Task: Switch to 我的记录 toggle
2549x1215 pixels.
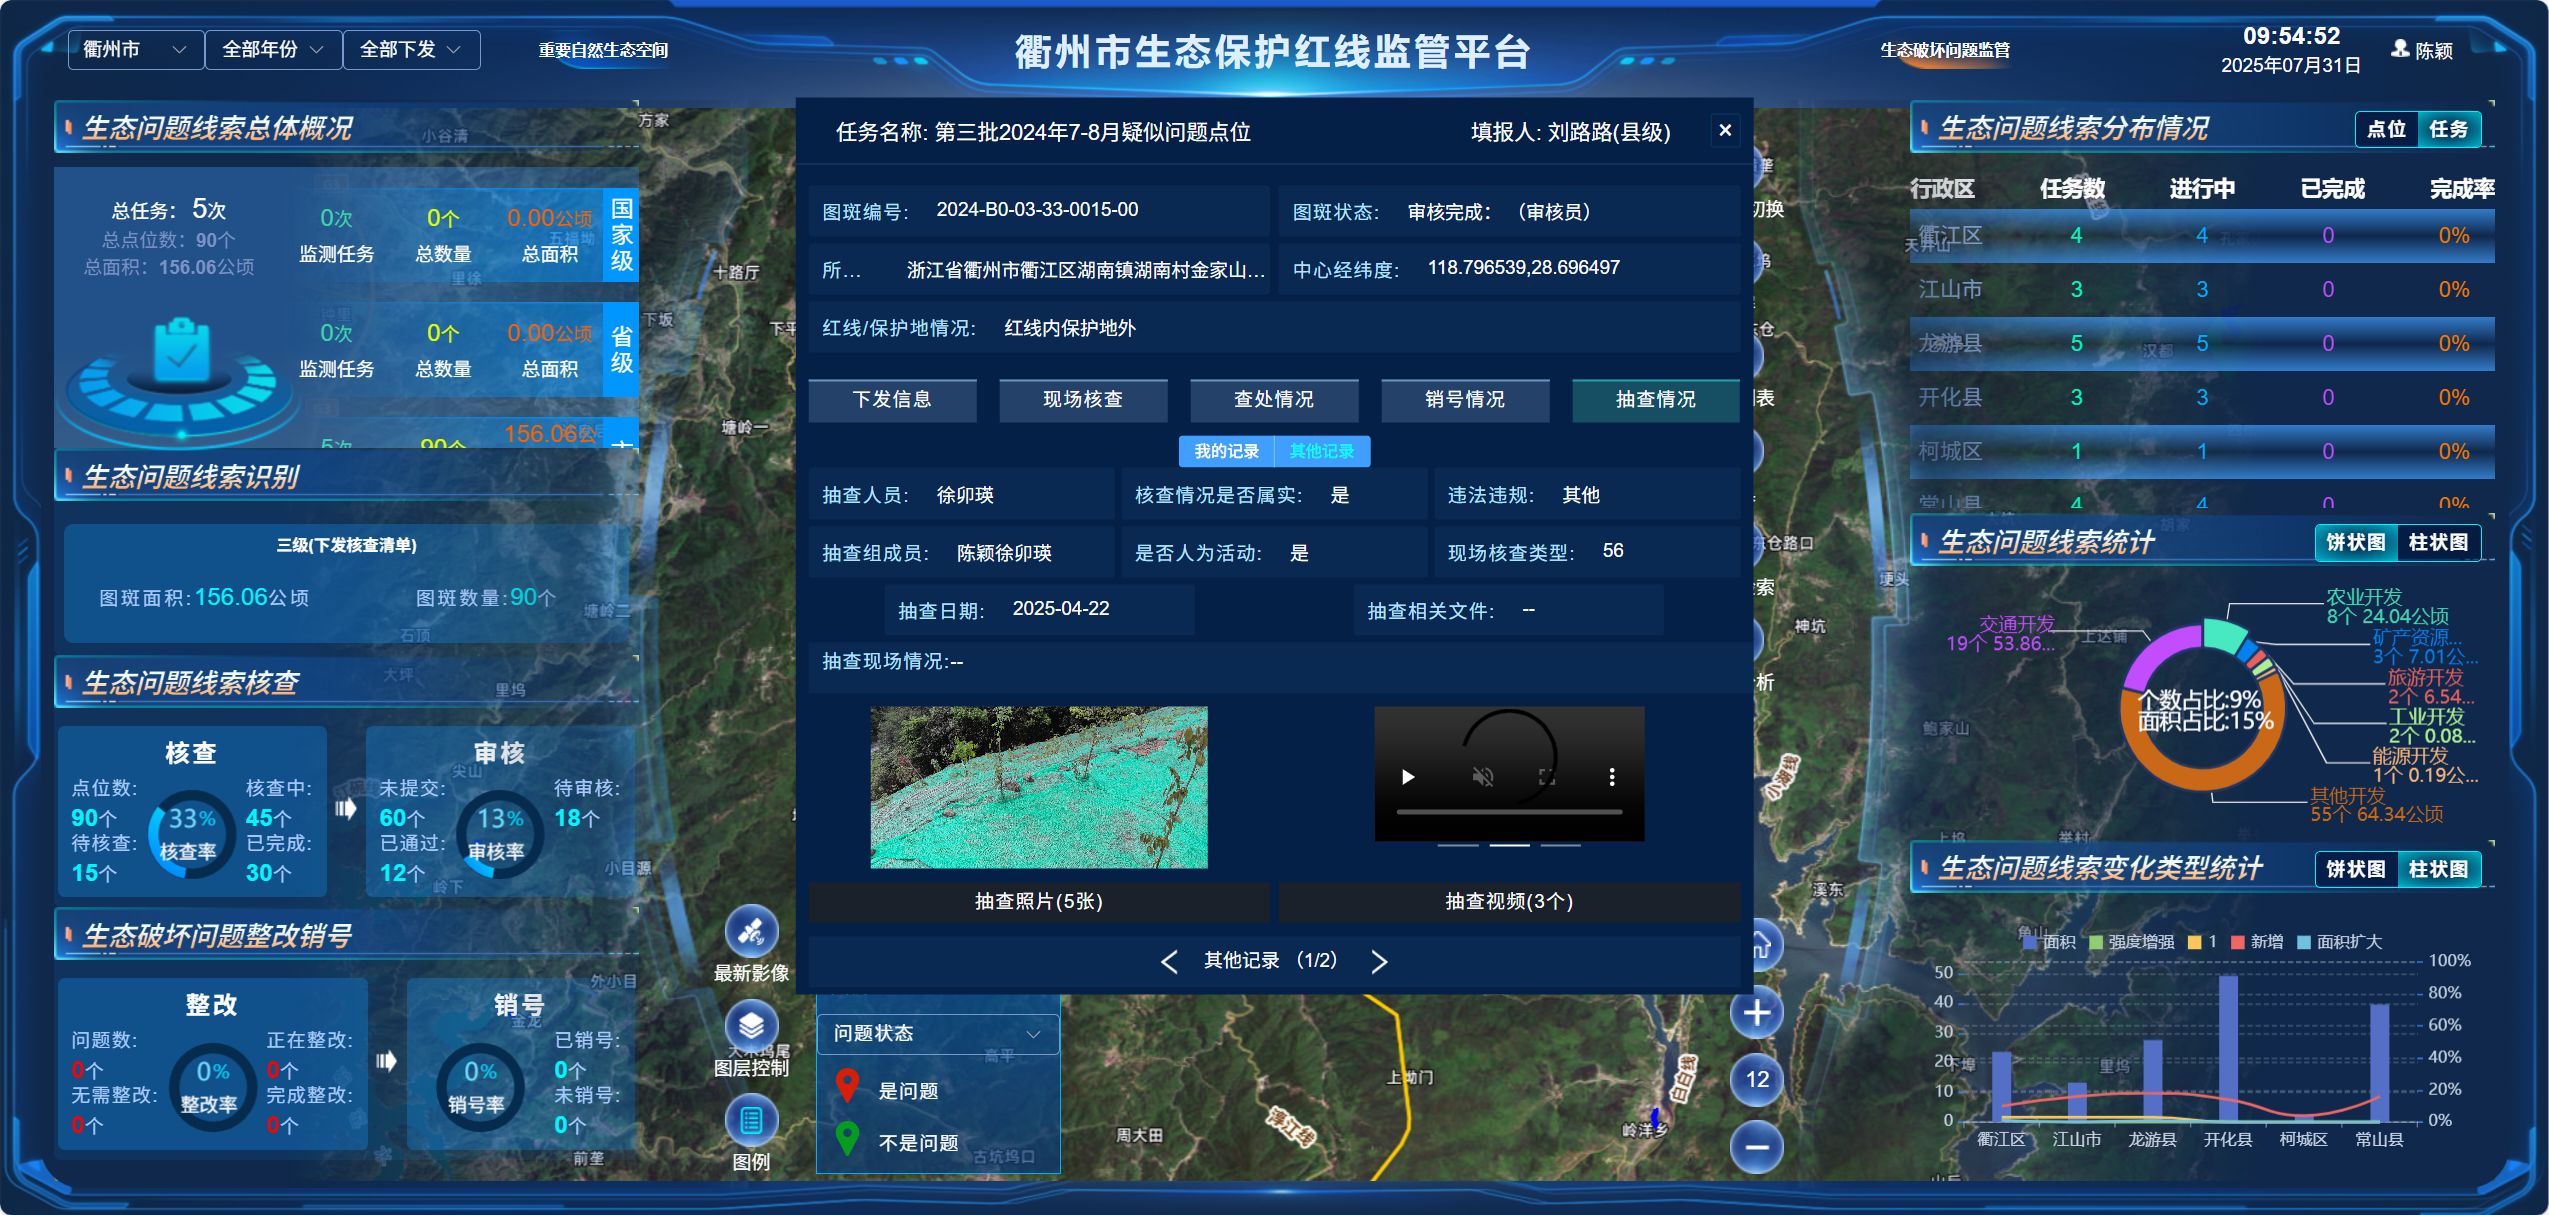Action: click(x=1226, y=451)
